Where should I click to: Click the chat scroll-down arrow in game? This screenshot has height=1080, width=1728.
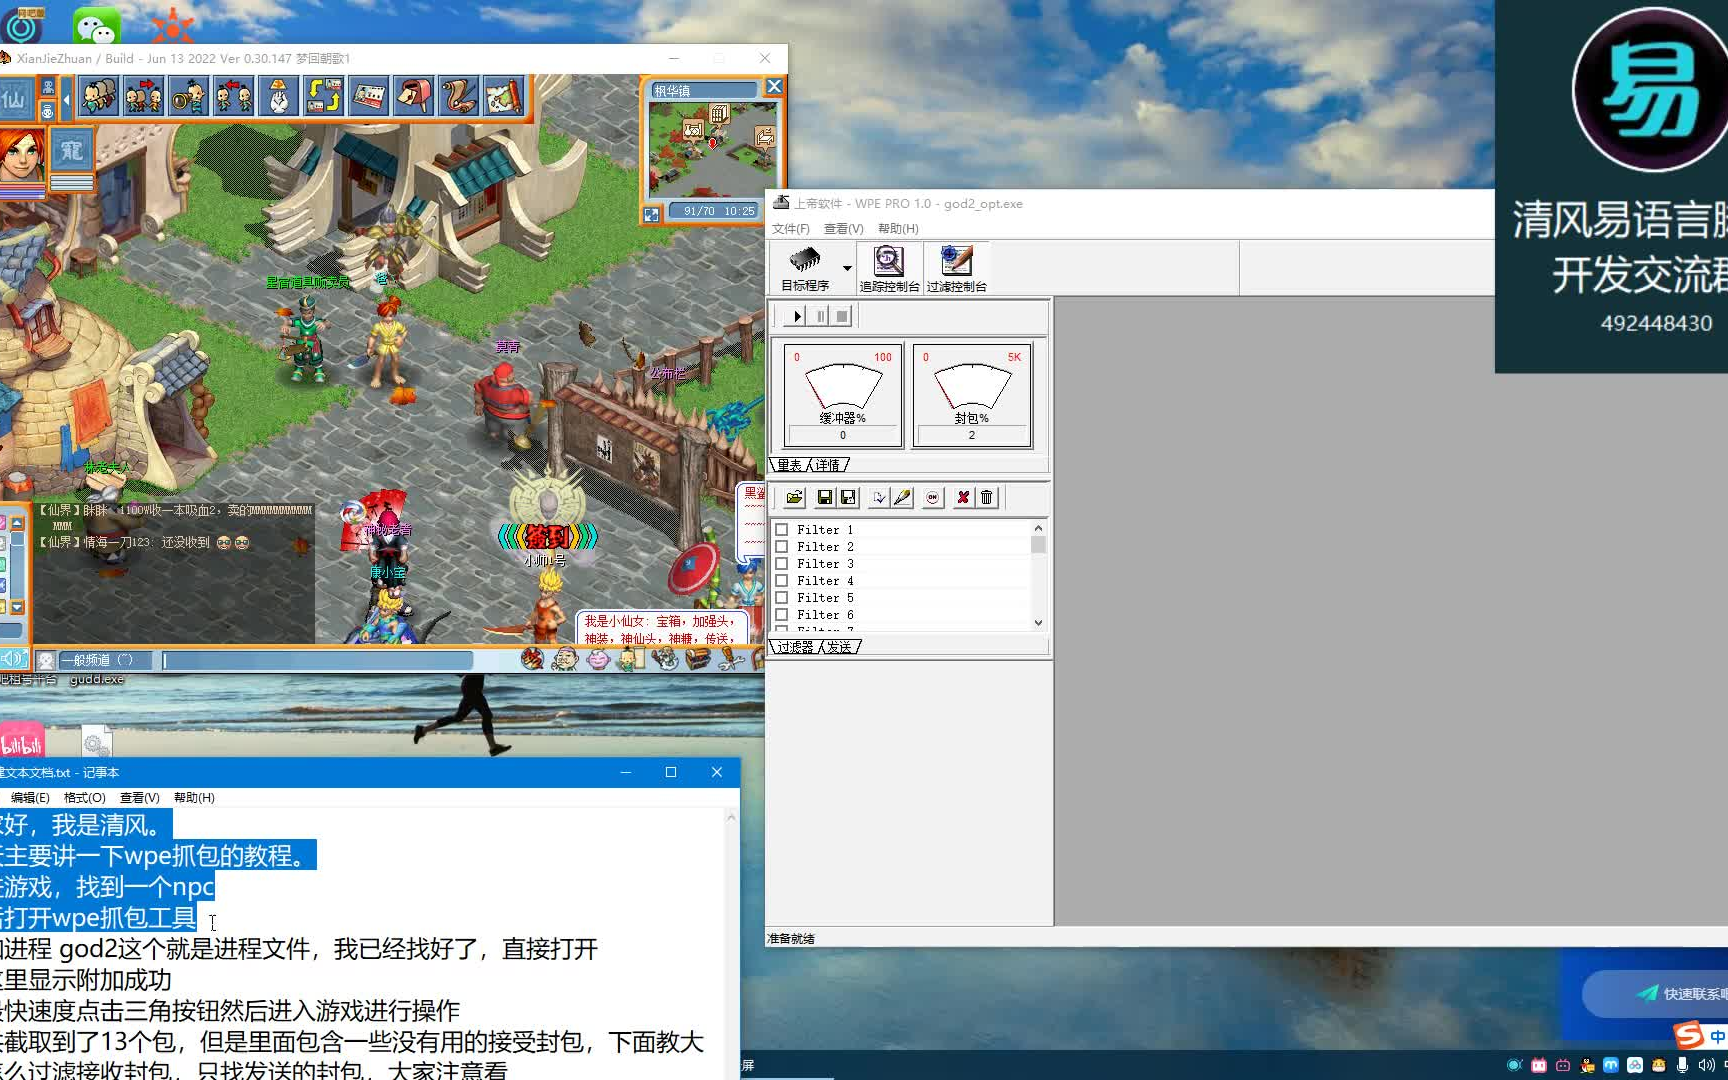tap(17, 607)
